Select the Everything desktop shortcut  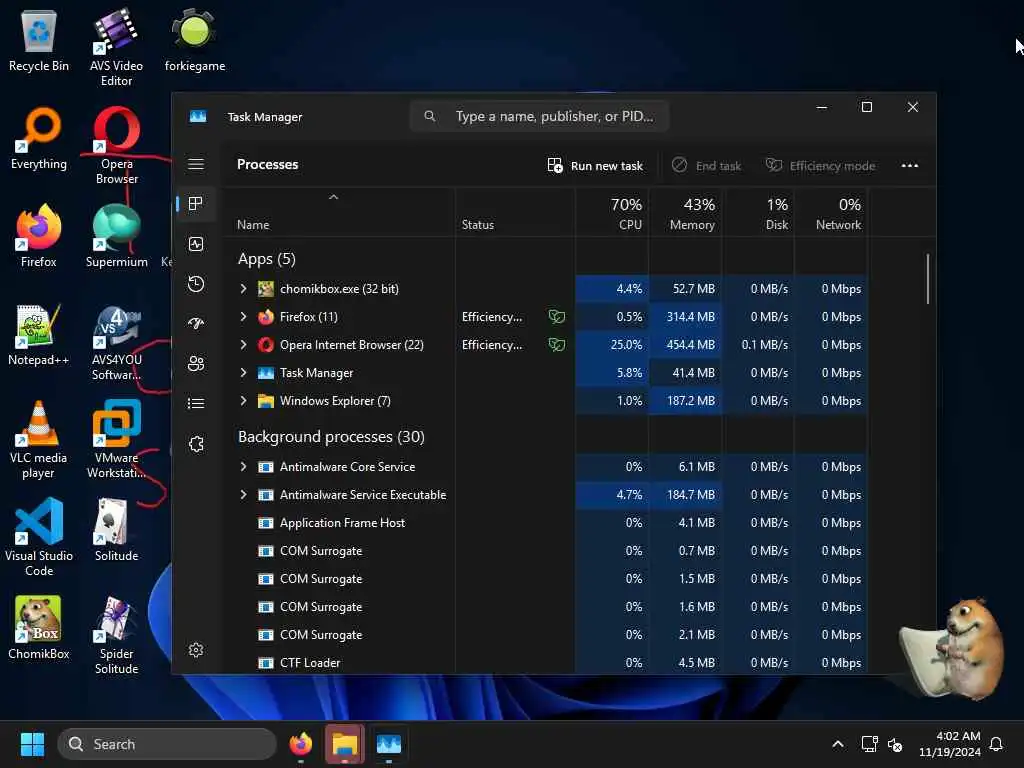[39, 139]
